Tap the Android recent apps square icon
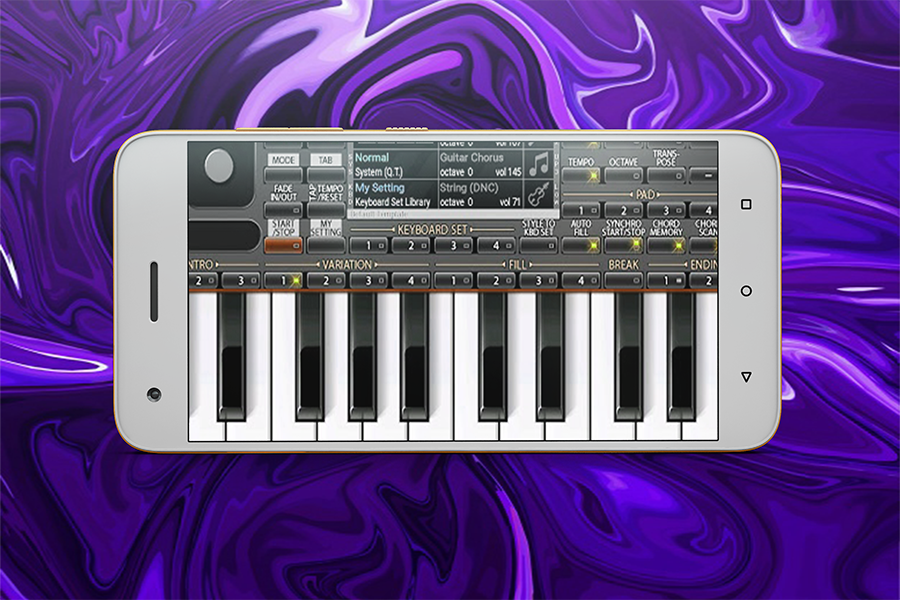The image size is (900, 600). click(746, 204)
